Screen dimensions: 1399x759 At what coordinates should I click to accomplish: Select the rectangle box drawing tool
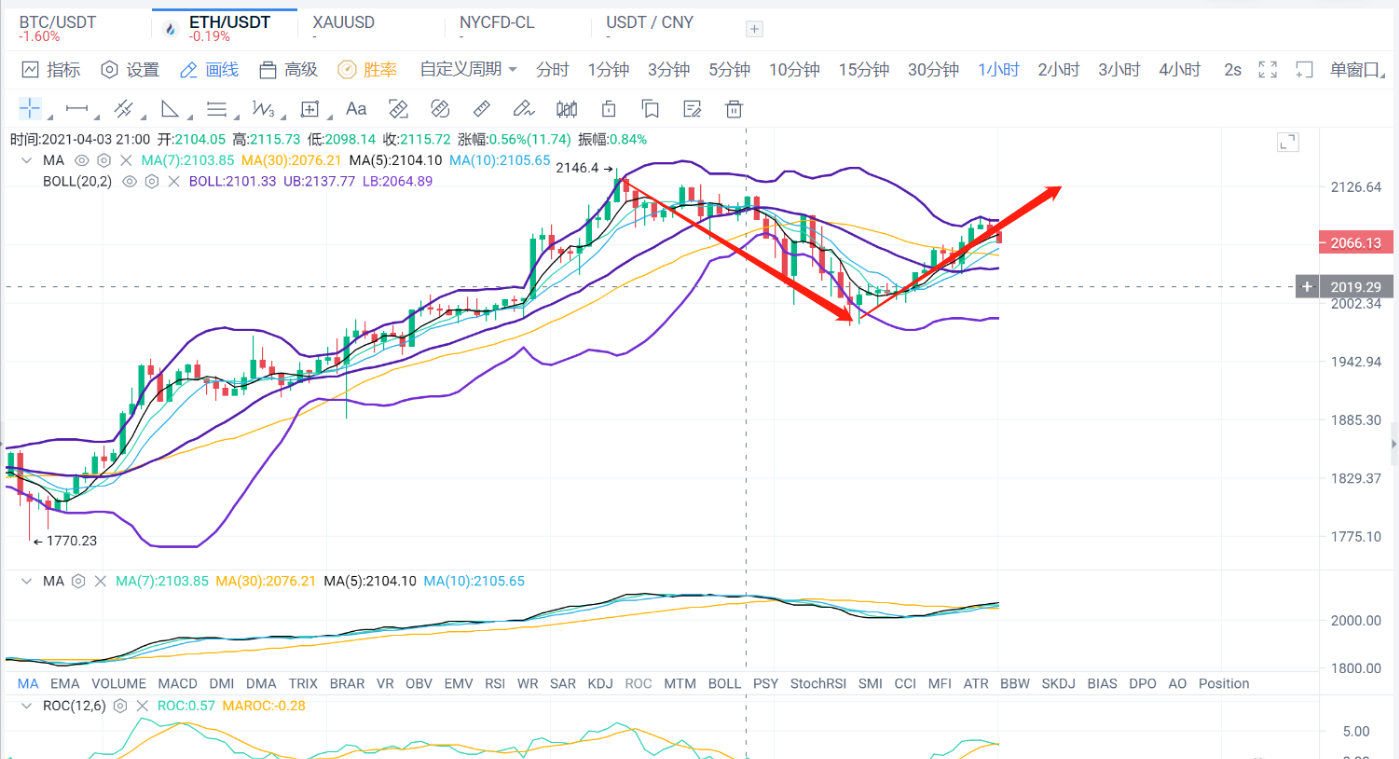click(309, 109)
